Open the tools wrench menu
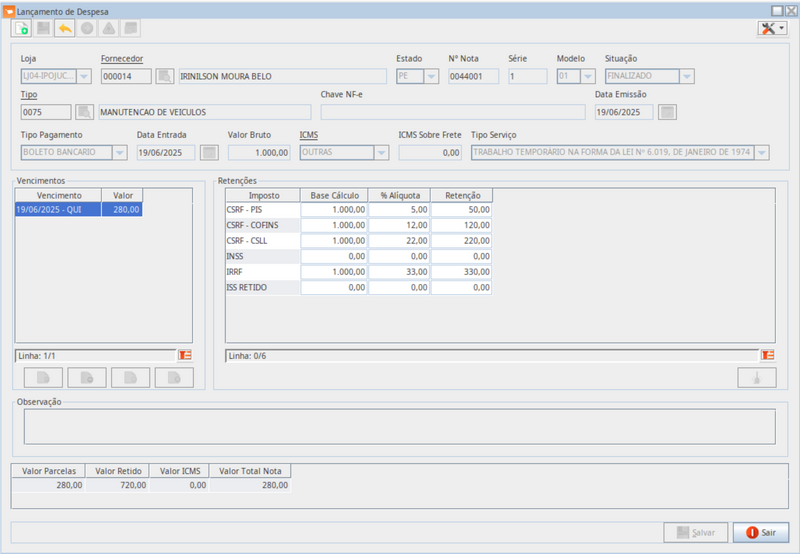Viewport: 800px width, 554px height. pyautogui.click(x=772, y=28)
